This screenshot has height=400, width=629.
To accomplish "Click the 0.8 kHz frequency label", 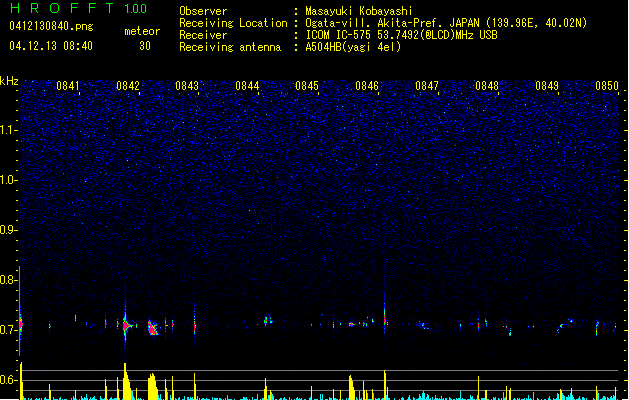I will [x=8, y=280].
